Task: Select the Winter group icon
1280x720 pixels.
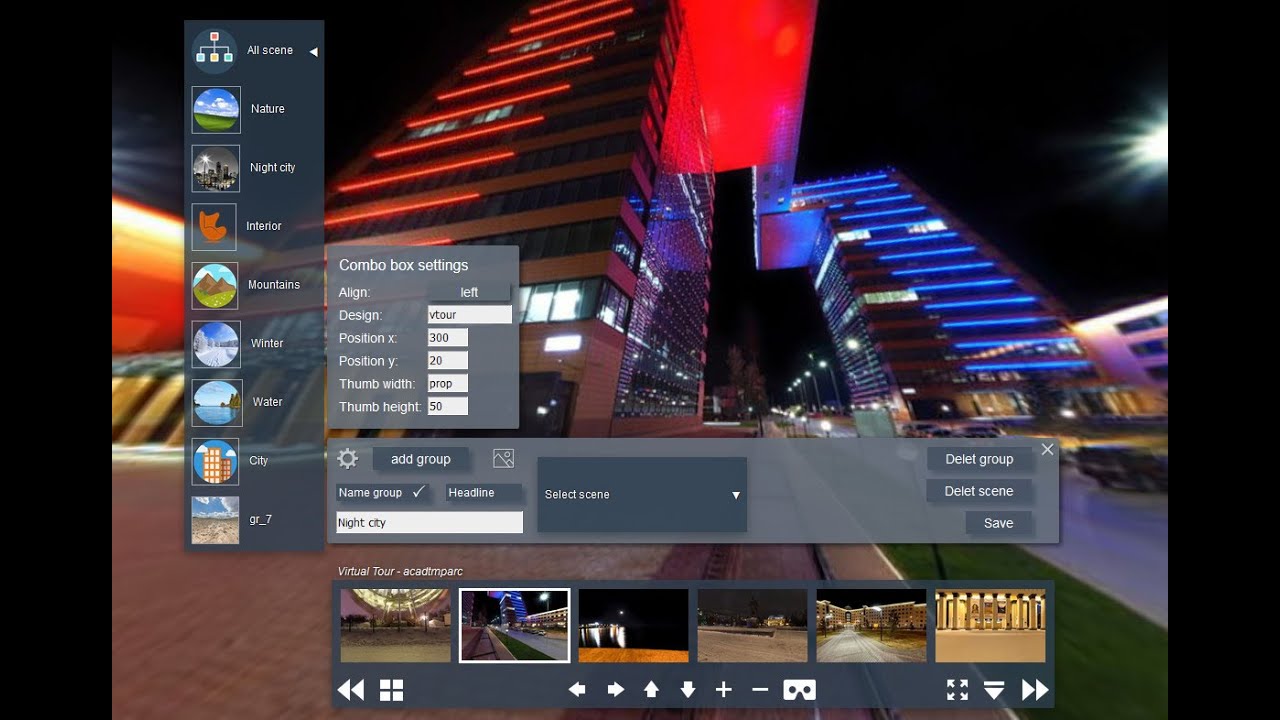Action: pos(216,344)
